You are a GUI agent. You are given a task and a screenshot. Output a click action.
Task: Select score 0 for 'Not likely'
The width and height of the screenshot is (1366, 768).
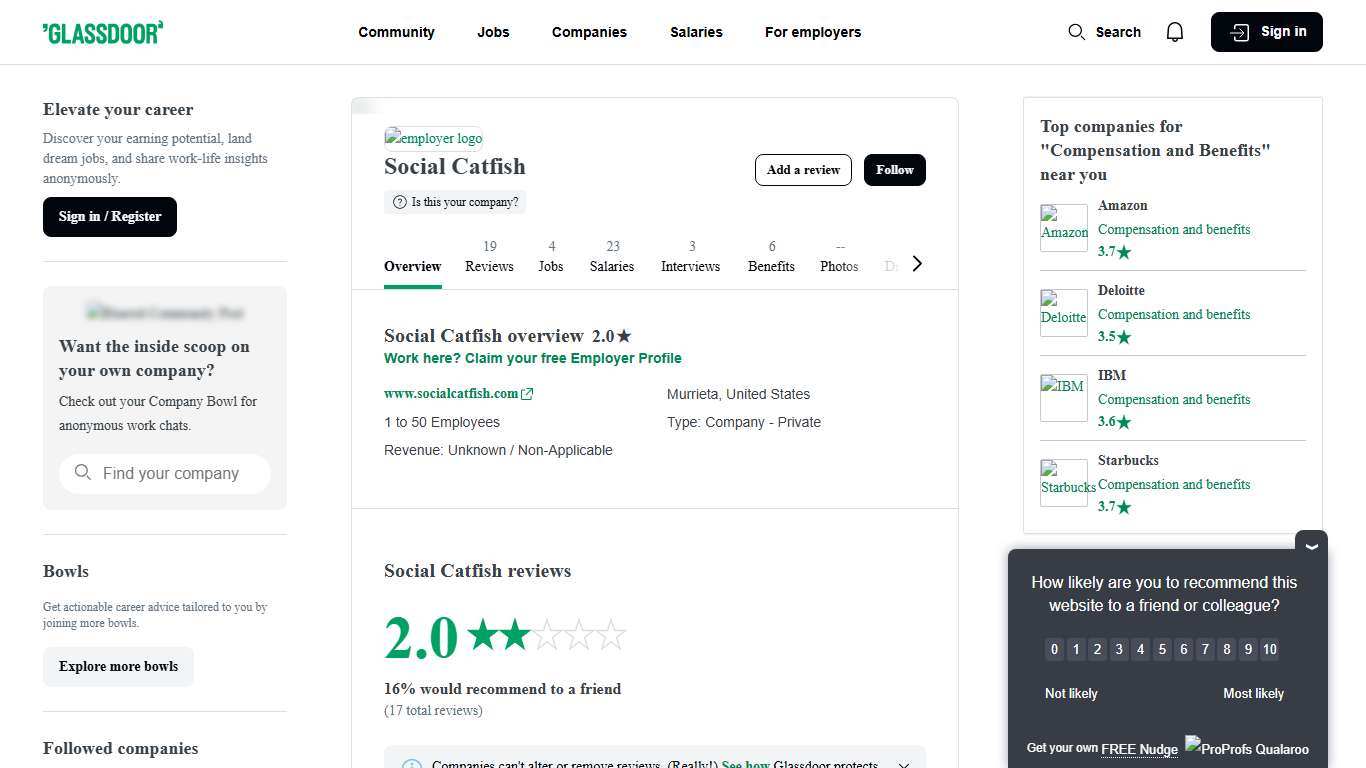pos(1054,649)
